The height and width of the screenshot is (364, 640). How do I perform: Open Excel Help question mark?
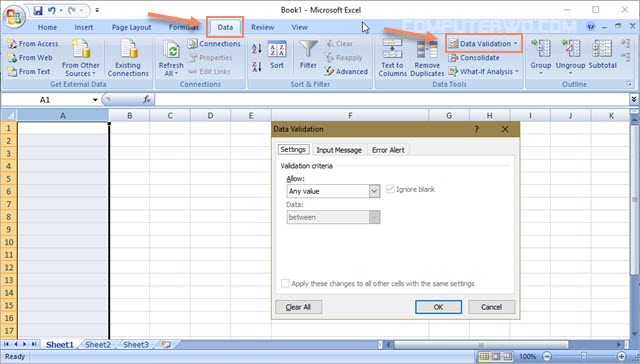590,27
